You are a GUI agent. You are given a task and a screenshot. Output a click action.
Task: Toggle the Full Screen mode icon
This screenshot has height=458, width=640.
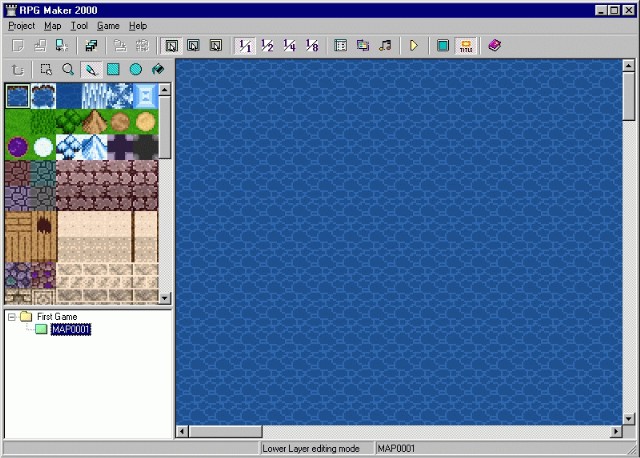click(443, 45)
